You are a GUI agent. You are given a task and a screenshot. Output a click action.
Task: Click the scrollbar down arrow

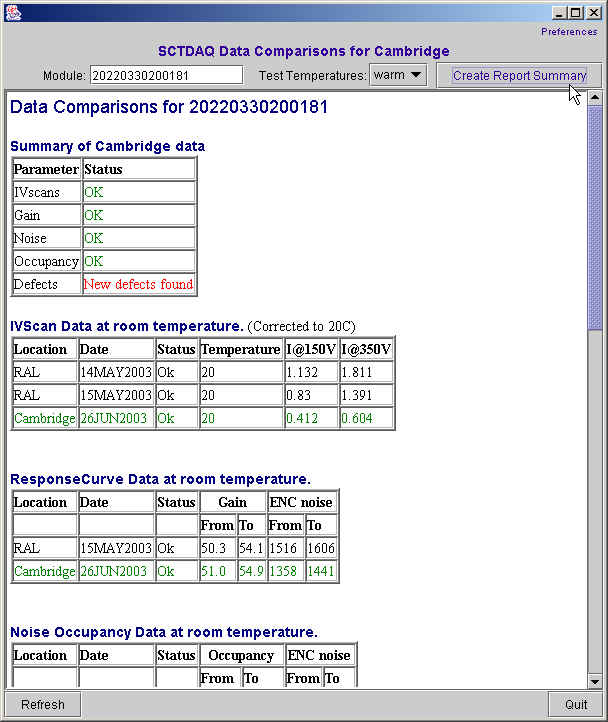pos(595,681)
